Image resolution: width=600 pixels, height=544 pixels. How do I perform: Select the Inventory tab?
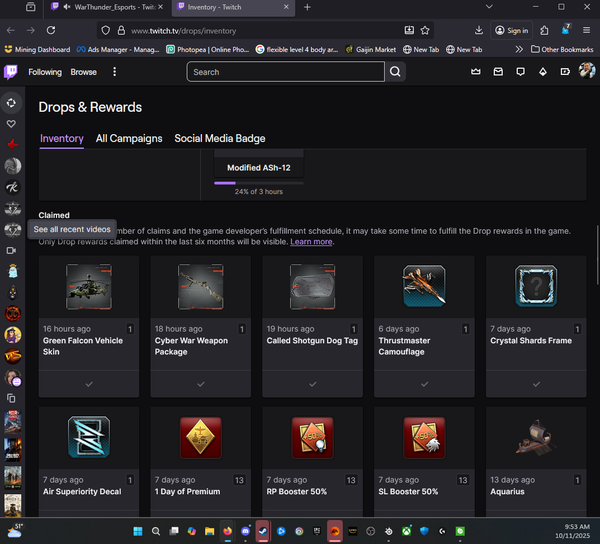point(61,139)
